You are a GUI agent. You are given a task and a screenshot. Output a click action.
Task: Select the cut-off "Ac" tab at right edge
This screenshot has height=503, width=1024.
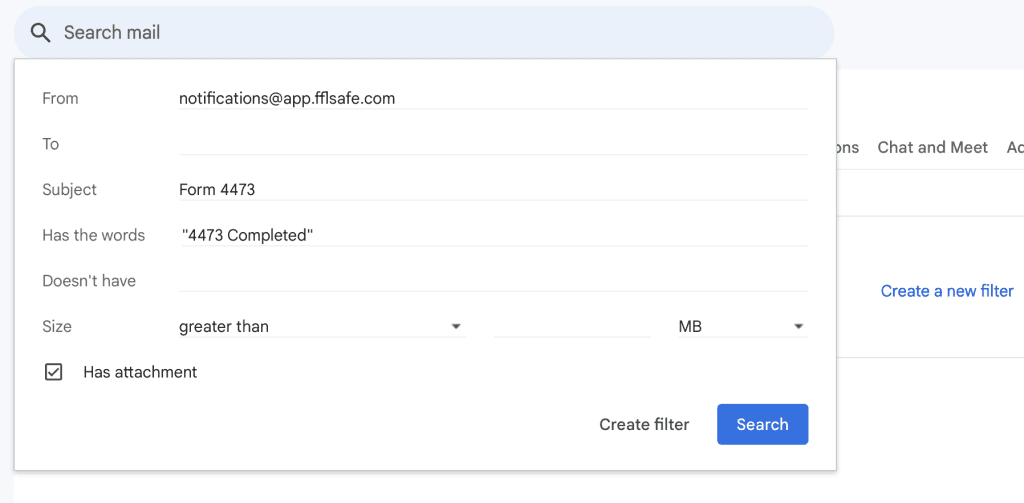(x=1014, y=147)
